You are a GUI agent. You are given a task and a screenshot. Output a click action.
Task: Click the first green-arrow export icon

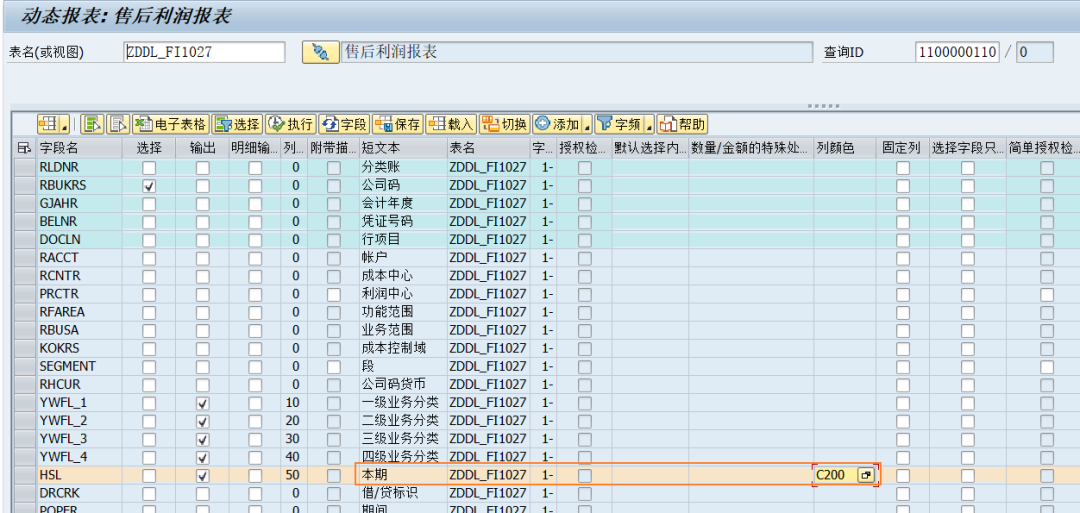(x=92, y=124)
